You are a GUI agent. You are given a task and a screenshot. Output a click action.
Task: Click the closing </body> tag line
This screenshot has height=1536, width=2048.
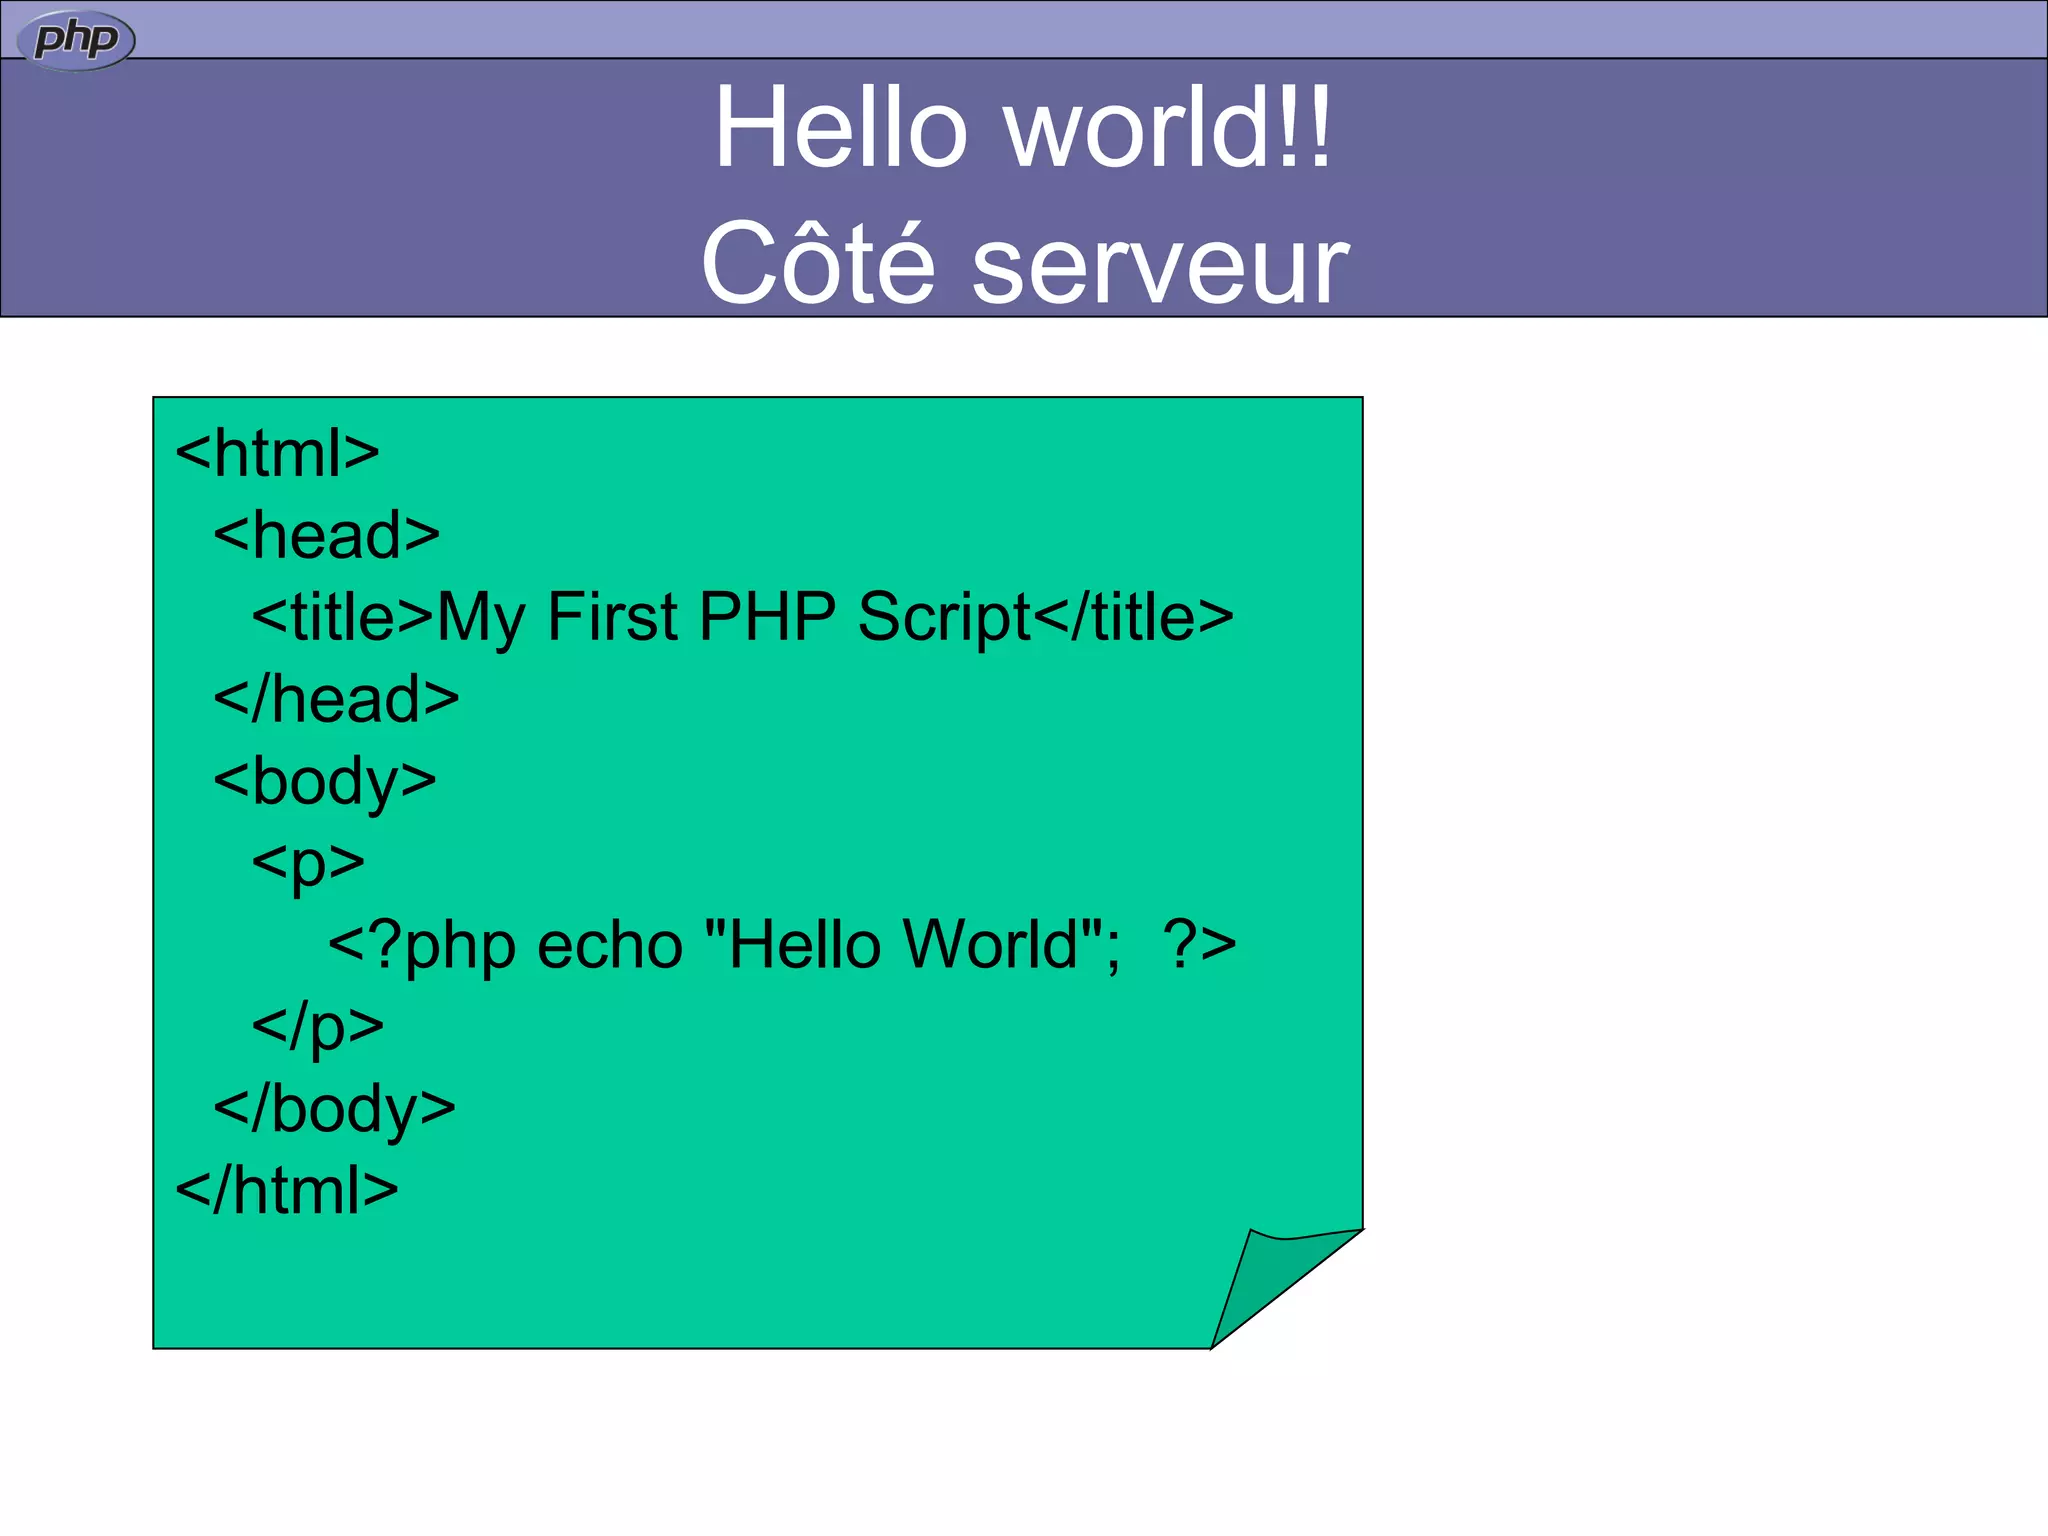(334, 1111)
